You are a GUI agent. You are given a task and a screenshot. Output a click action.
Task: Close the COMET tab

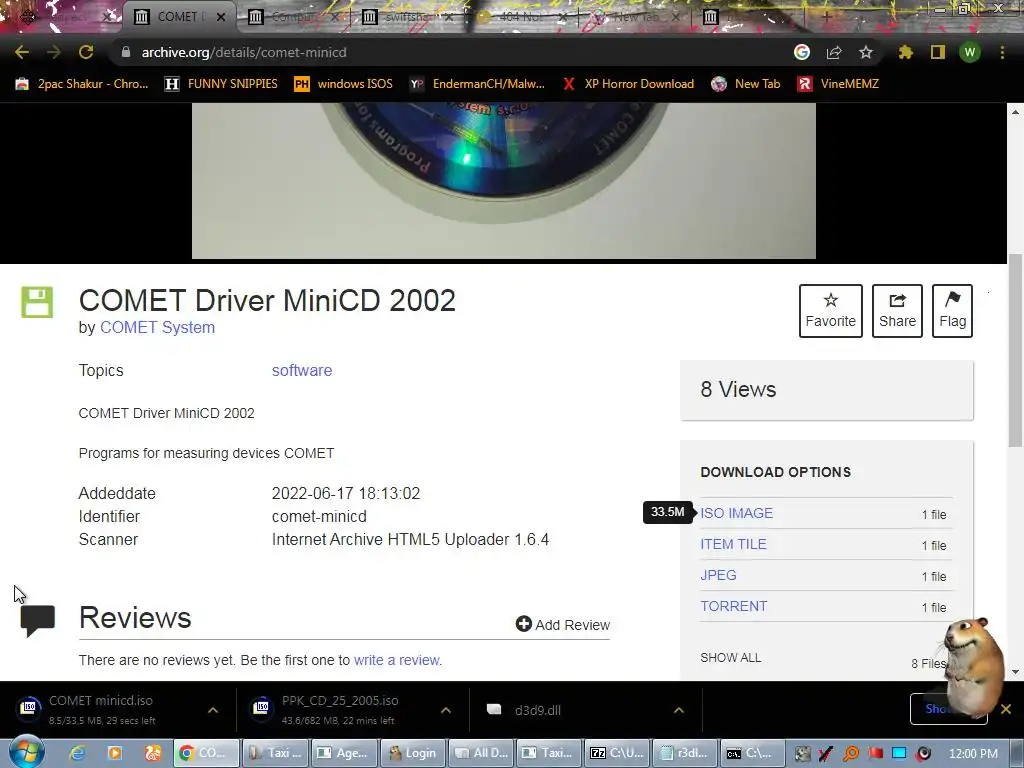[x=221, y=17]
